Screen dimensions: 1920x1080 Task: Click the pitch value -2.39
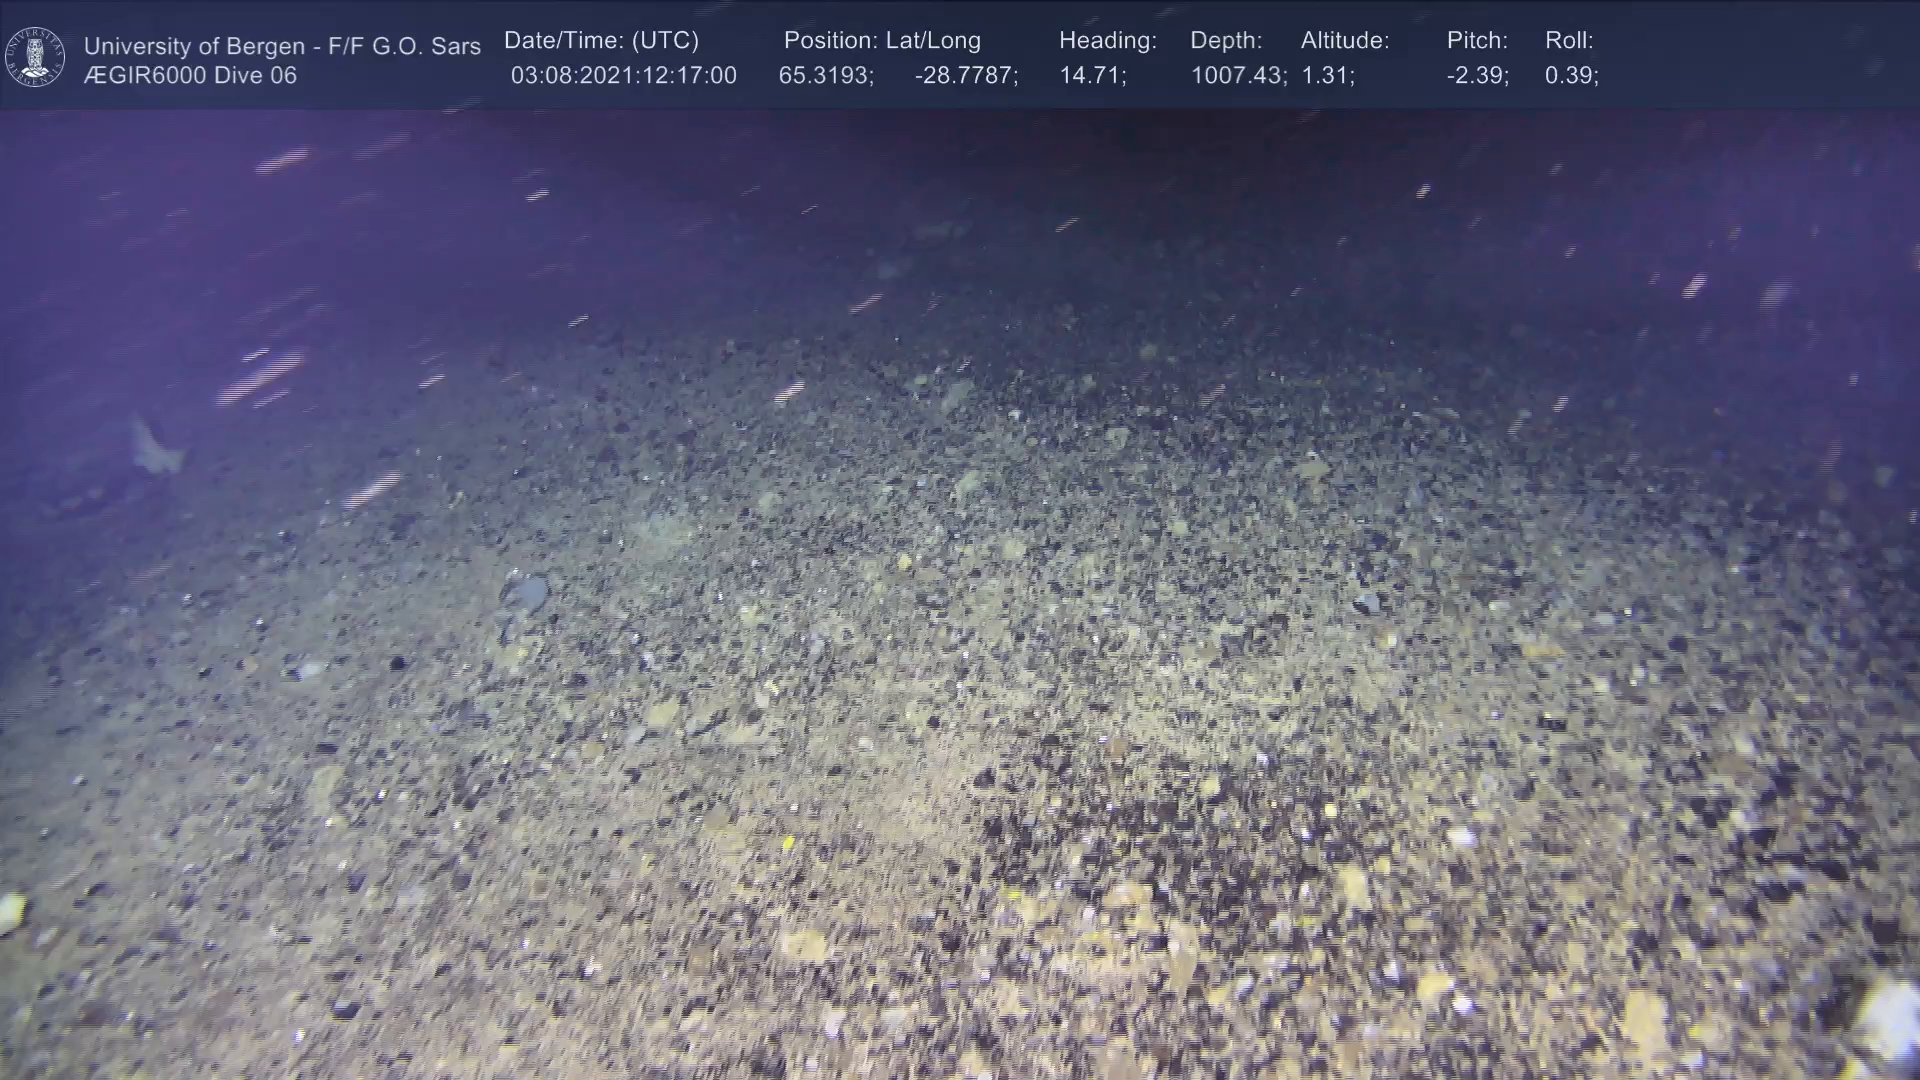point(1477,76)
